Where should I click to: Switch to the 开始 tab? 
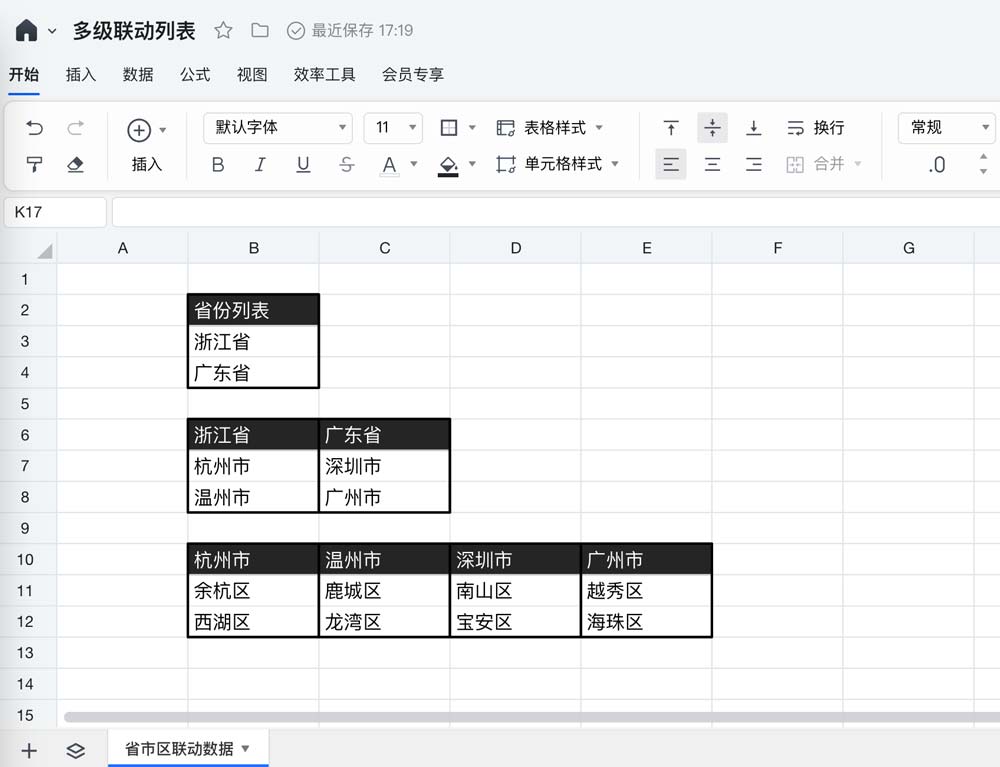point(24,75)
